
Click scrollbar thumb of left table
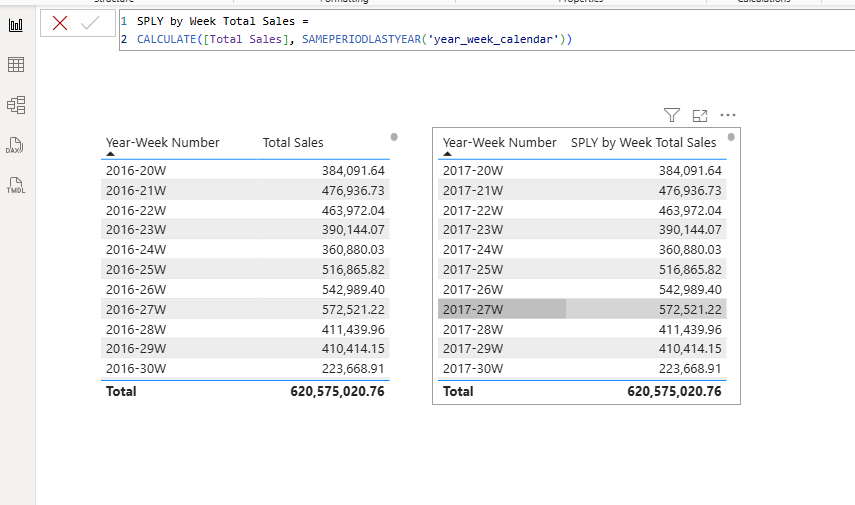pyautogui.click(x=394, y=137)
